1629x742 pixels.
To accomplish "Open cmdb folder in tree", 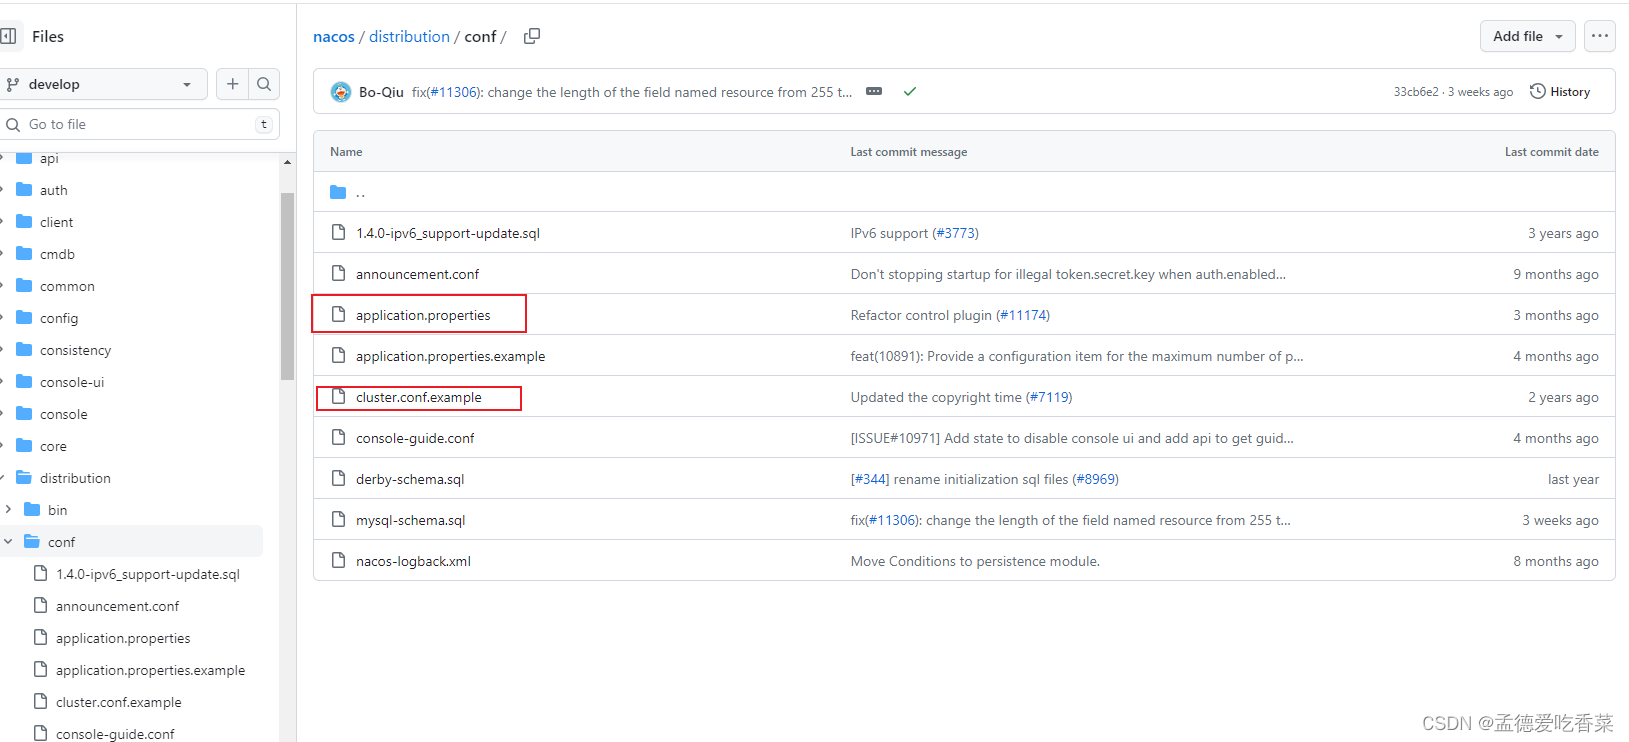I will coord(57,254).
